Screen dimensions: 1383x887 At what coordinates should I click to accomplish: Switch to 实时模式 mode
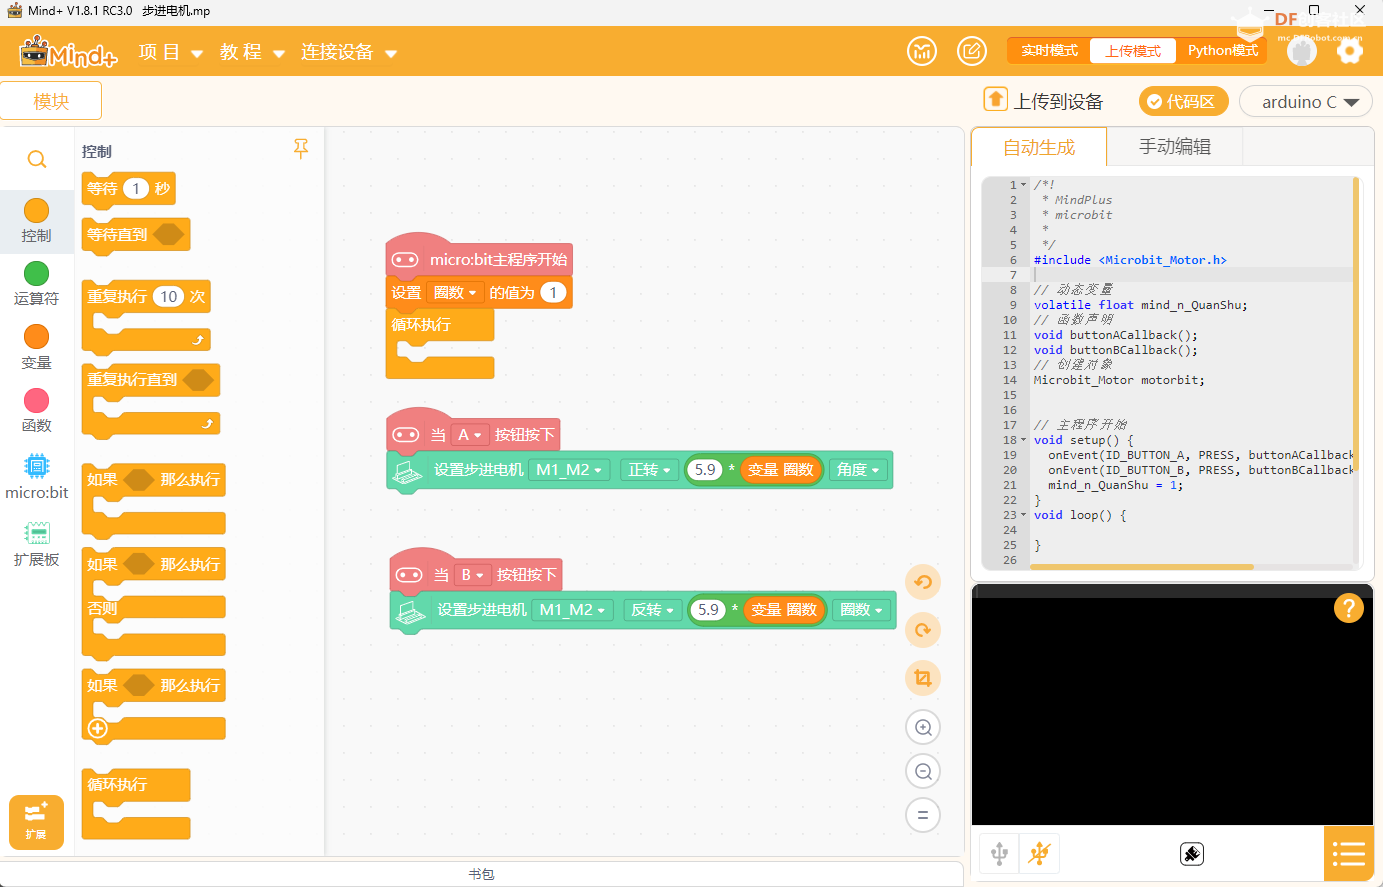click(x=1049, y=51)
